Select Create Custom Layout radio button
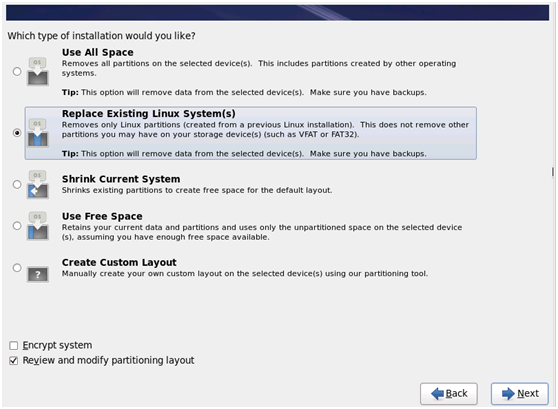The width and height of the screenshot is (558, 409). (x=17, y=267)
